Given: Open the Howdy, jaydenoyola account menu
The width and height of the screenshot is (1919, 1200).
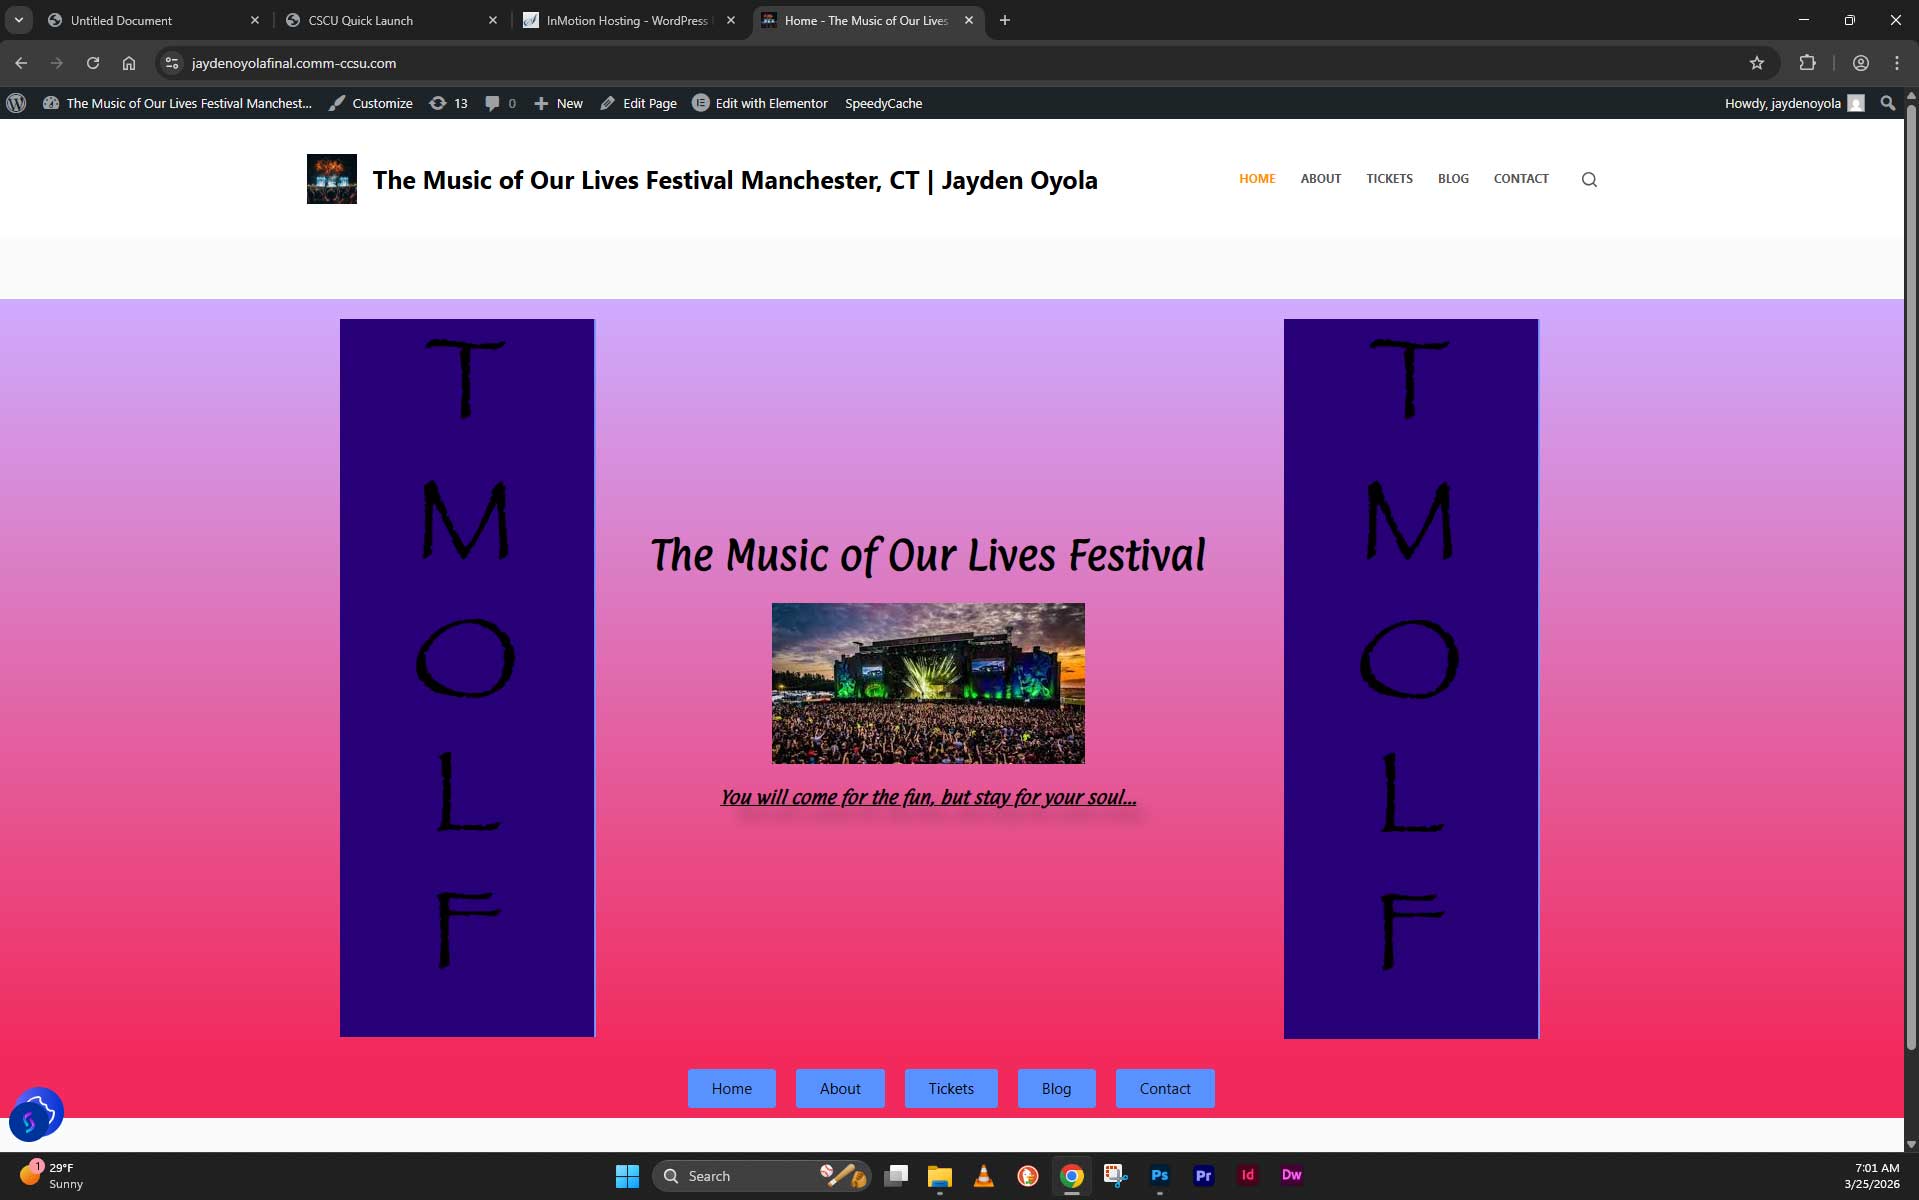Looking at the screenshot, I should click(x=1793, y=103).
